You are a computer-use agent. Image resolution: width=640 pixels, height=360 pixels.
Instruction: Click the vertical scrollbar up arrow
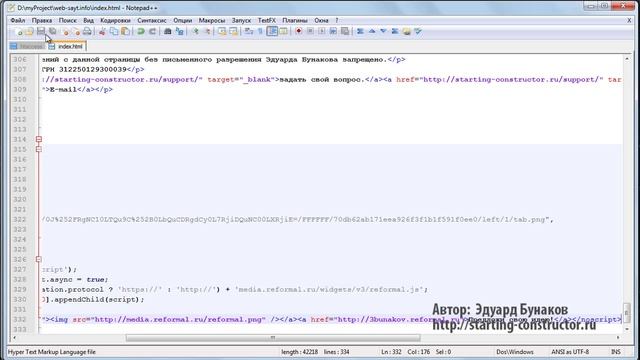point(627,59)
